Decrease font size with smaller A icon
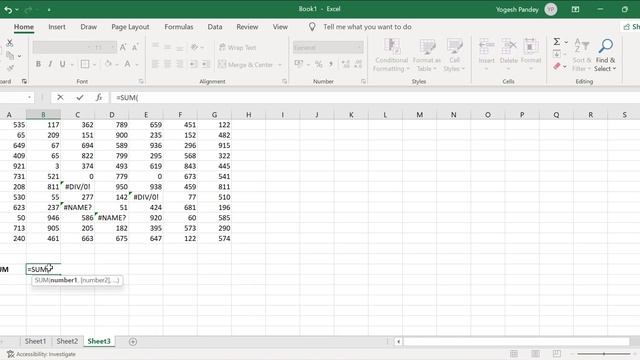 point(135,47)
